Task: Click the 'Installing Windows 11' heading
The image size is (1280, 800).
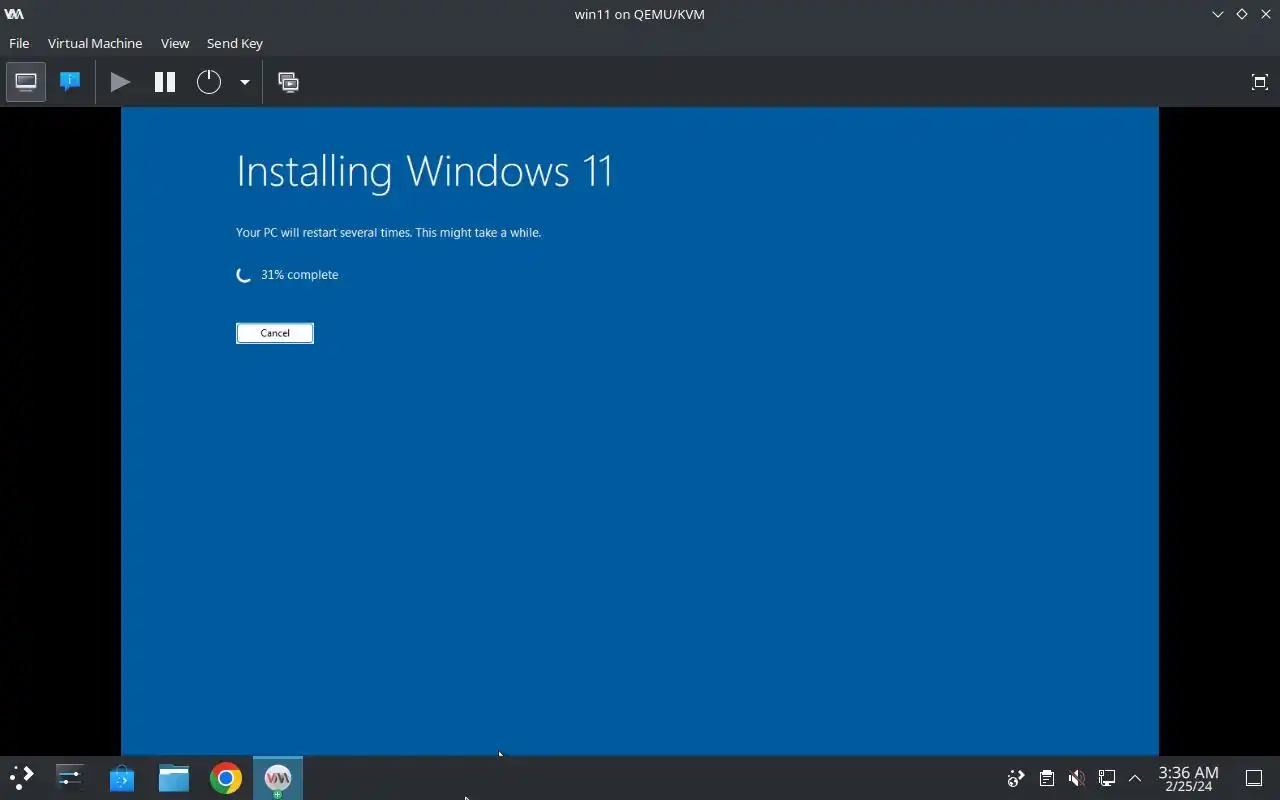Action: pos(424,171)
